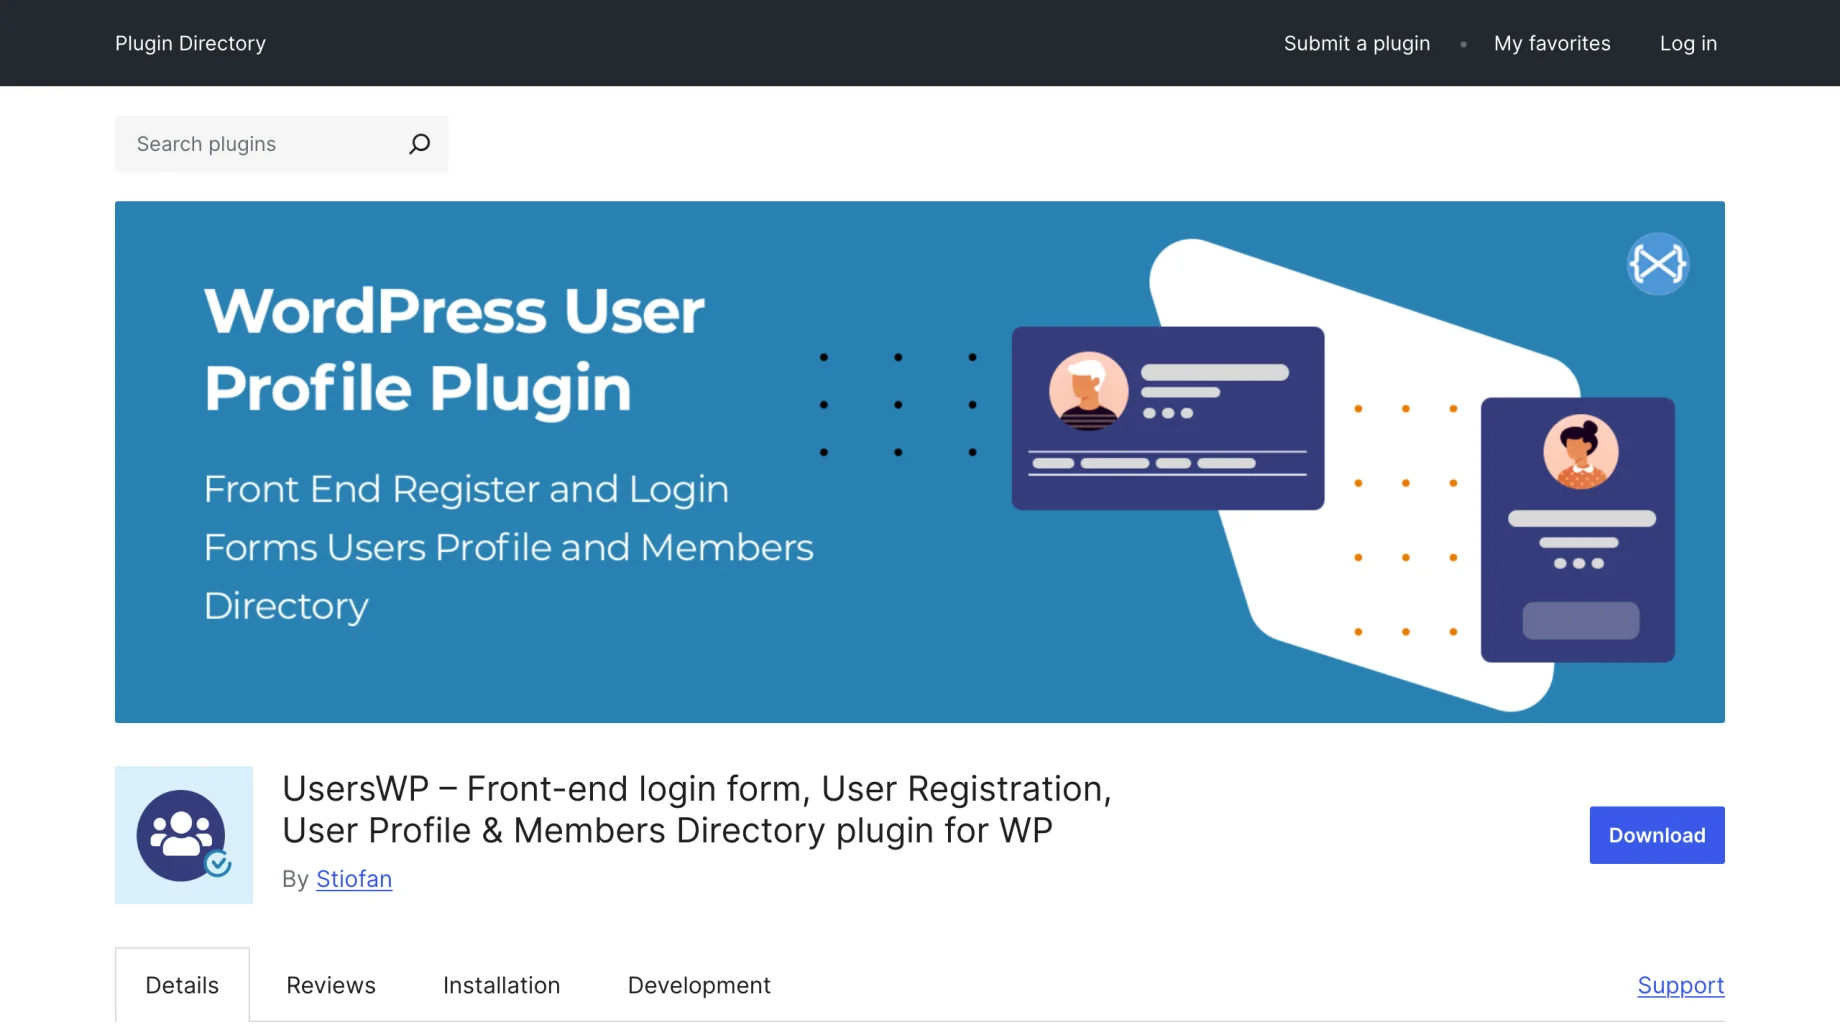Click the AyeCode logo on the banner
This screenshot has height=1035, width=1840.
coord(1657,264)
